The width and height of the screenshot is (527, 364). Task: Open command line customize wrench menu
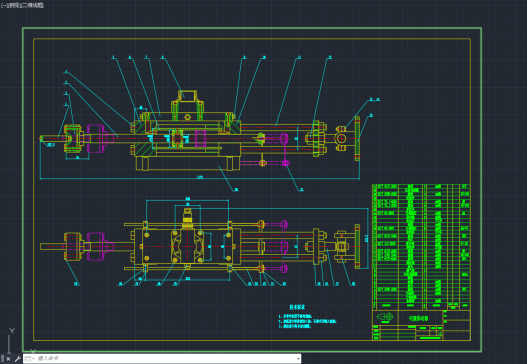pyautogui.click(x=17, y=359)
